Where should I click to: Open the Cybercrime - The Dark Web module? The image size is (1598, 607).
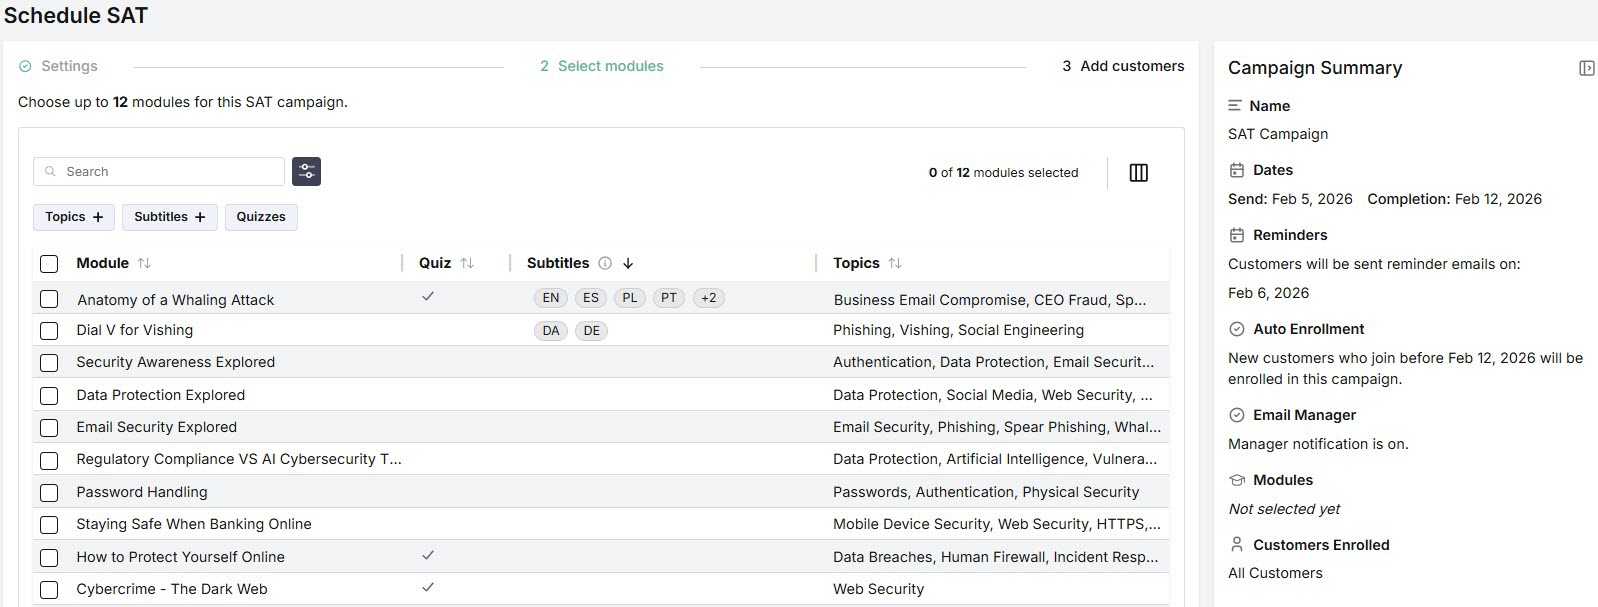(x=171, y=589)
